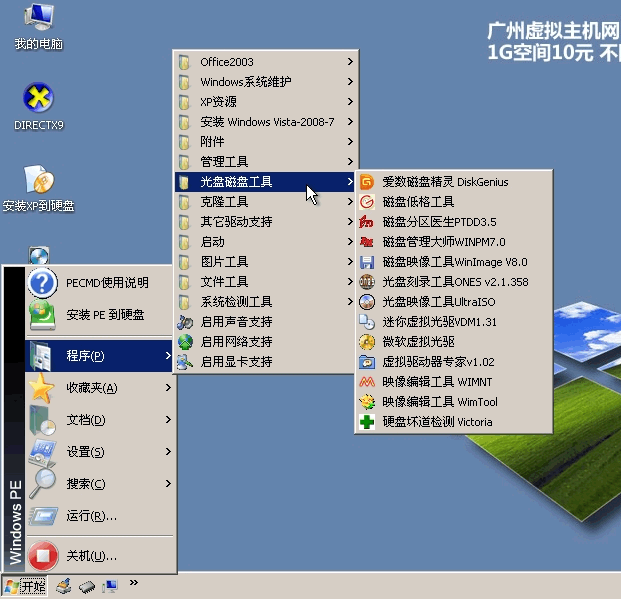The image size is (621, 599).
Task: Expand quick launch overflow chevron
Action: click(x=133, y=582)
